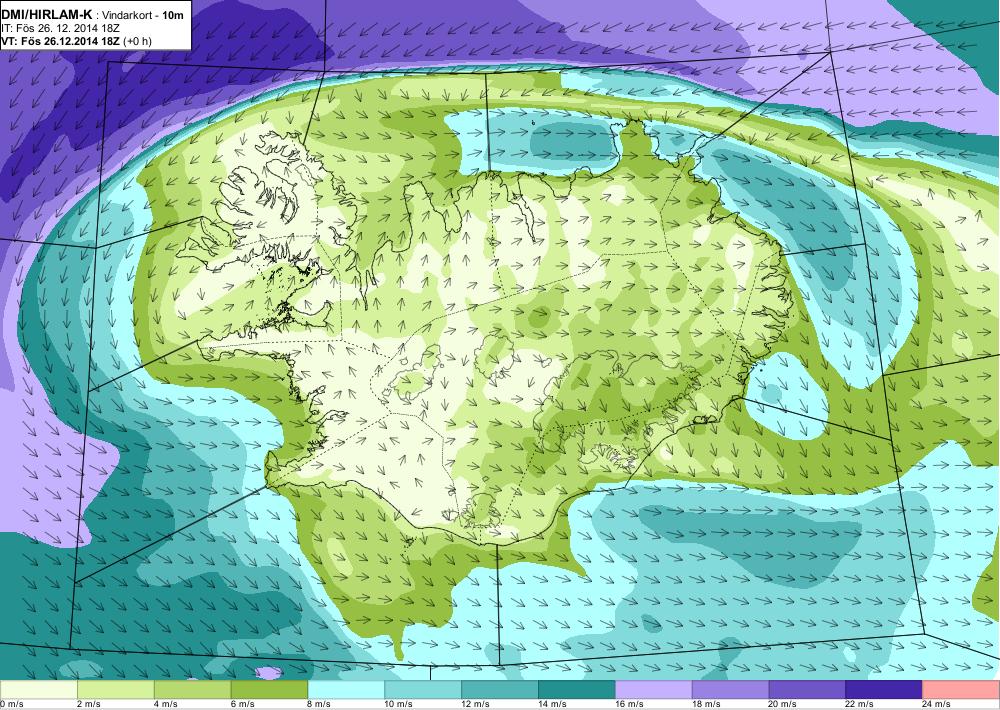This screenshot has width=1000, height=710.
Task: Pick the violet swatch starting at 20 m/s
Action: pyautogui.click(x=807, y=690)
